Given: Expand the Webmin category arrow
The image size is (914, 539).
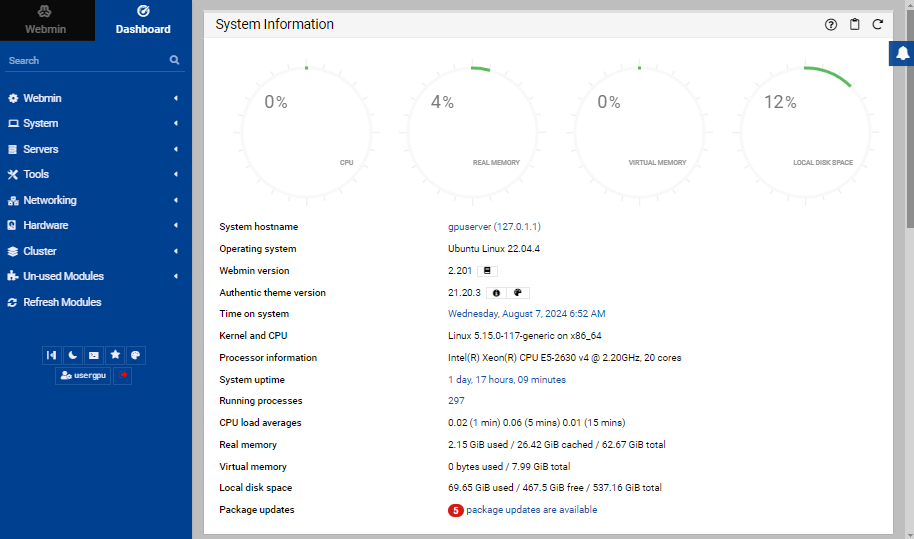Looking at the screenshot, I should (x=175, y=98).
